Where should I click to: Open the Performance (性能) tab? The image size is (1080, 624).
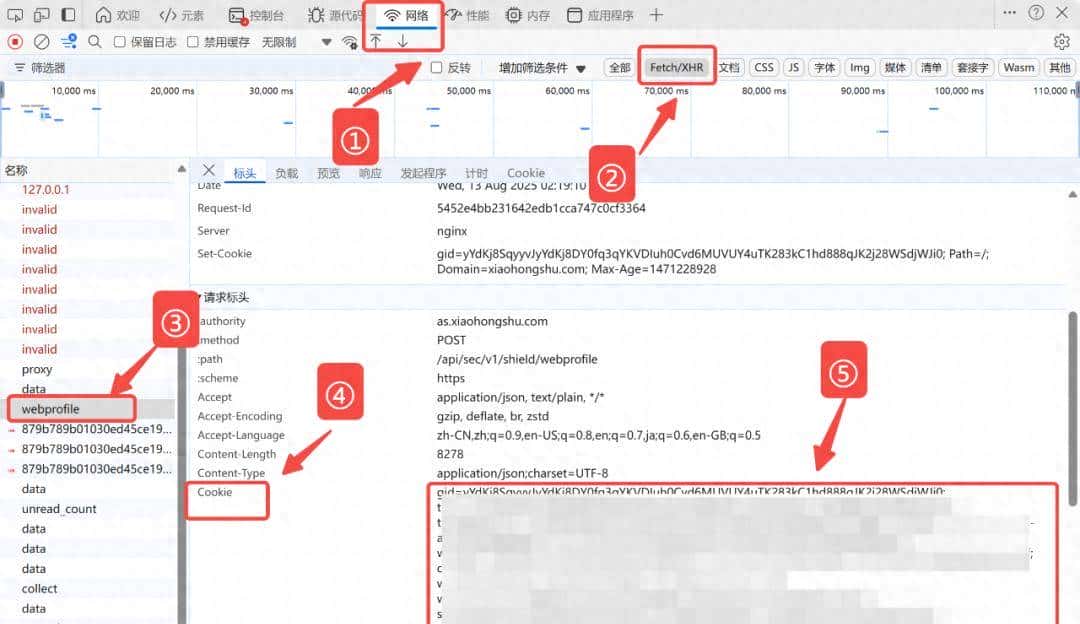[x=466, y=15]
